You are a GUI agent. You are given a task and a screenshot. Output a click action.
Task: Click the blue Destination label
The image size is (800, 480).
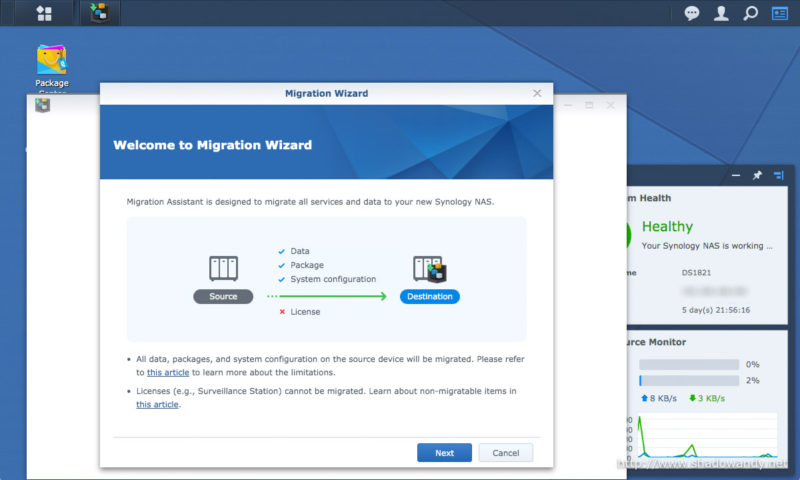[430, 296]
